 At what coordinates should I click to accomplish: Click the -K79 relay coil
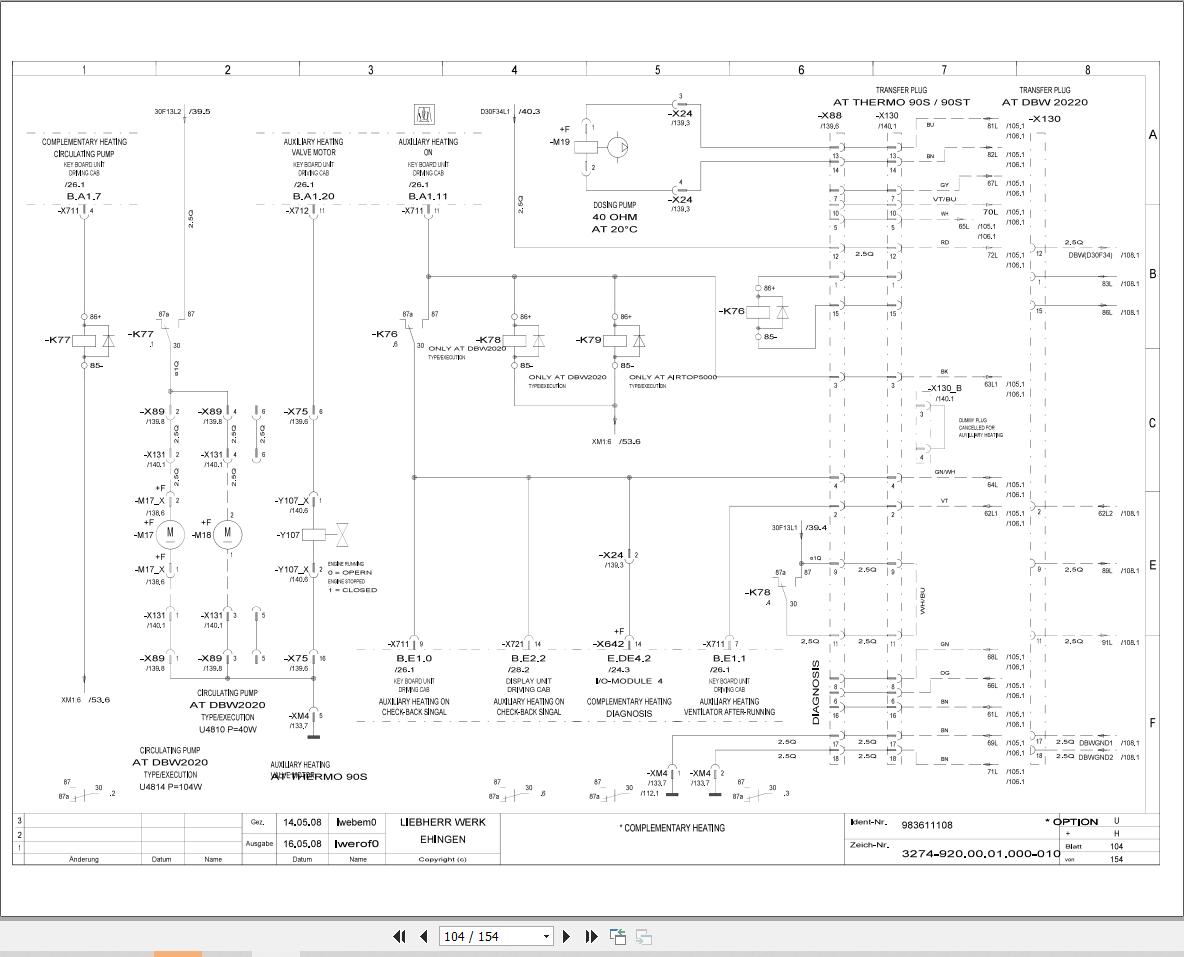(615, 340)
